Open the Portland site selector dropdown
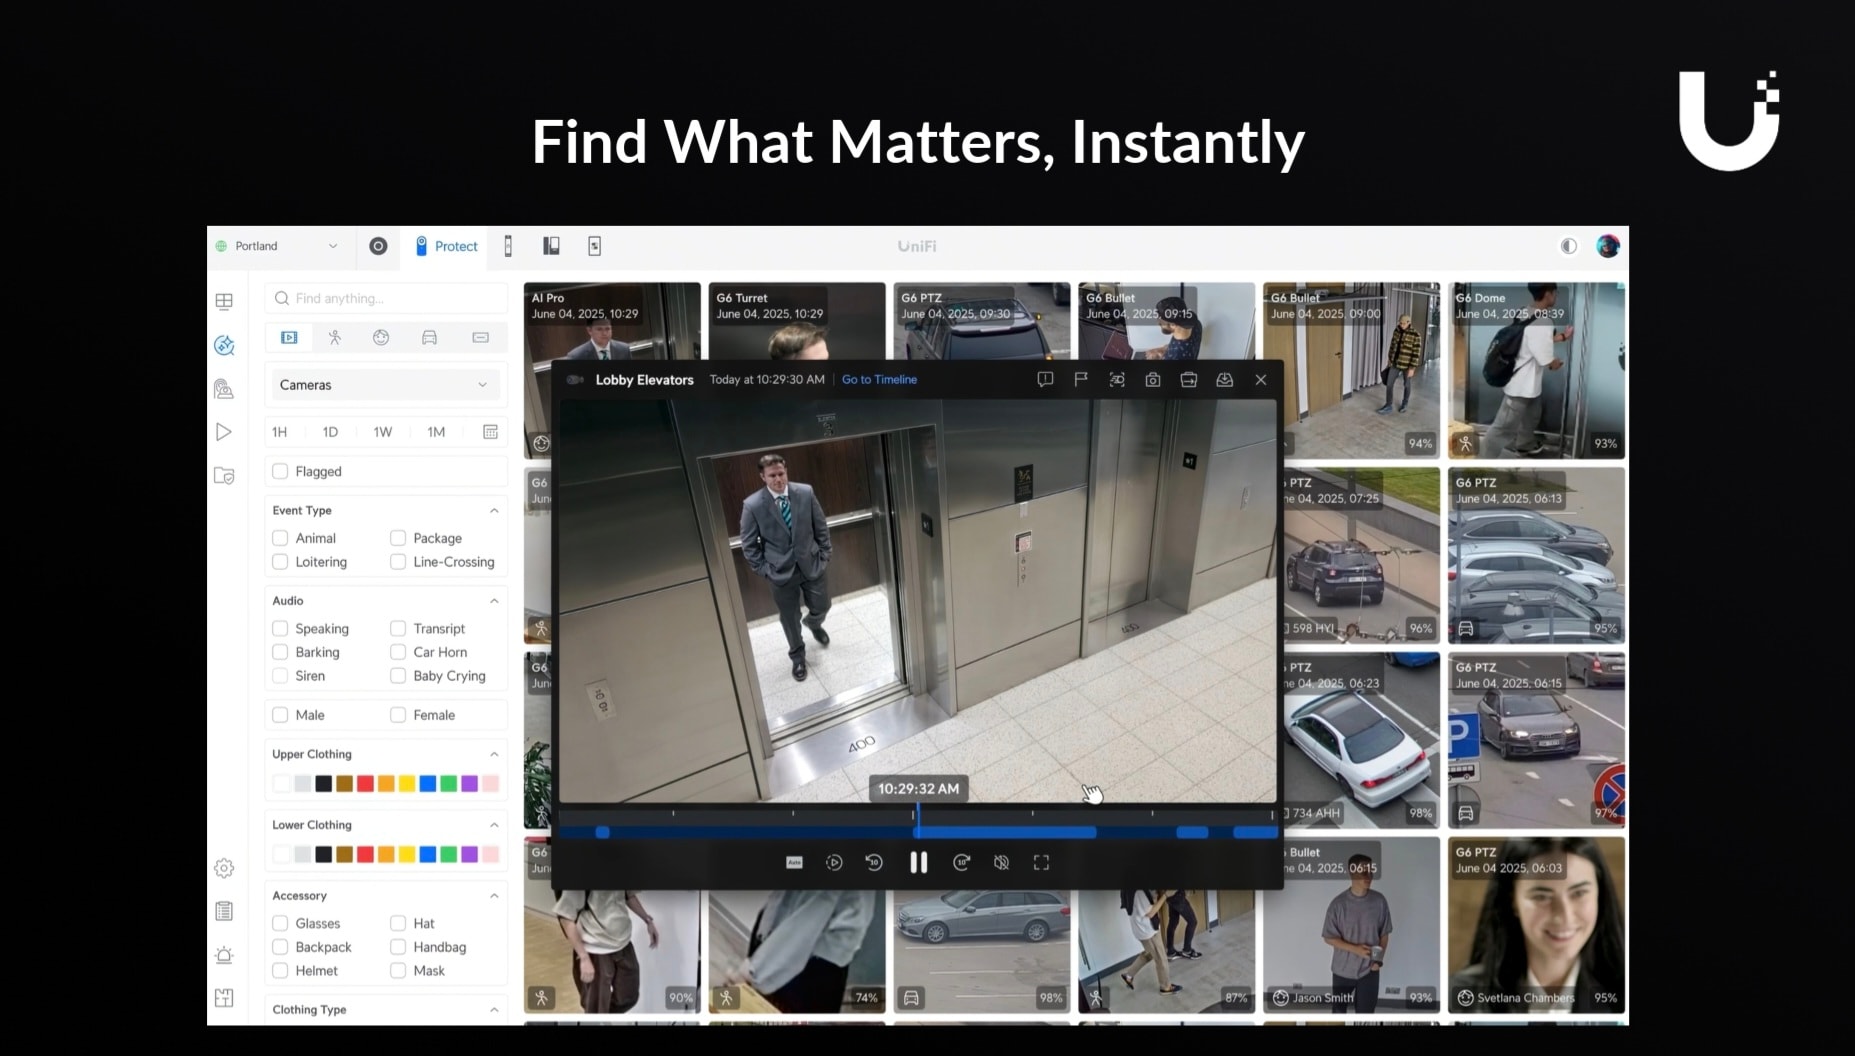The image size is (1855, 1056). (x=277, y=246)
